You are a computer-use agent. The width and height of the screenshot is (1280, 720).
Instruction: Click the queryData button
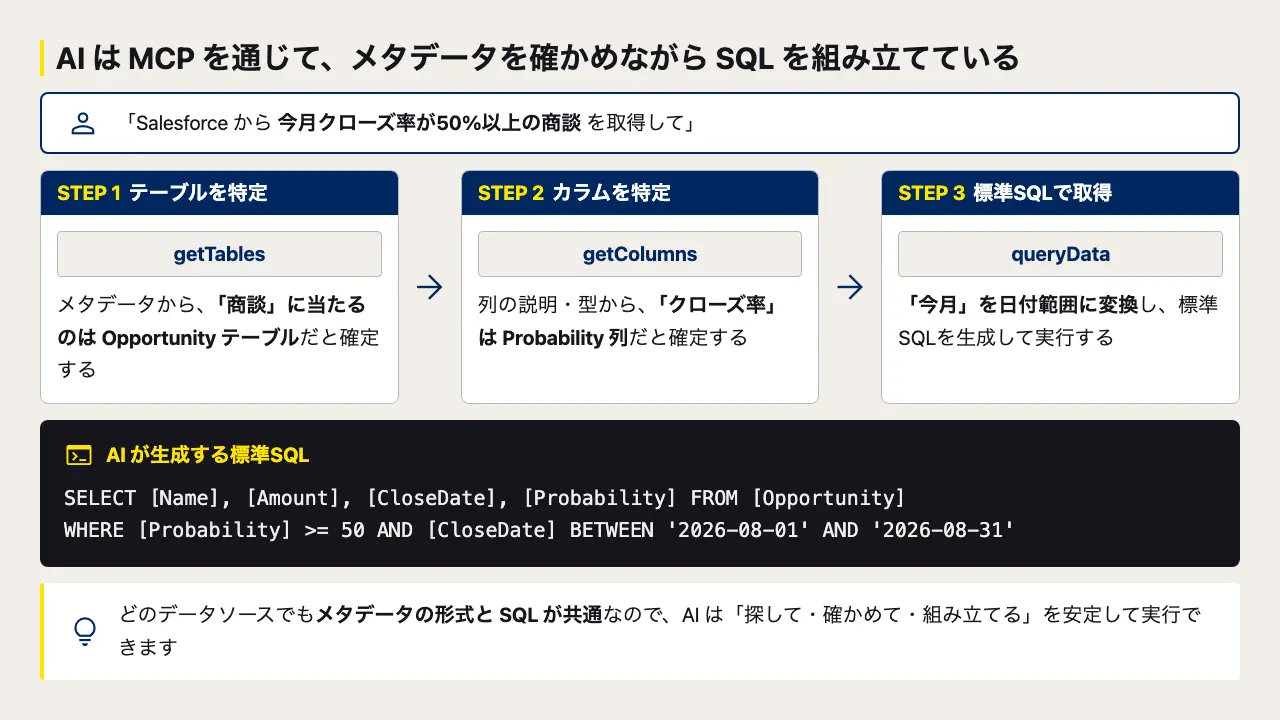pos(1060,254)
